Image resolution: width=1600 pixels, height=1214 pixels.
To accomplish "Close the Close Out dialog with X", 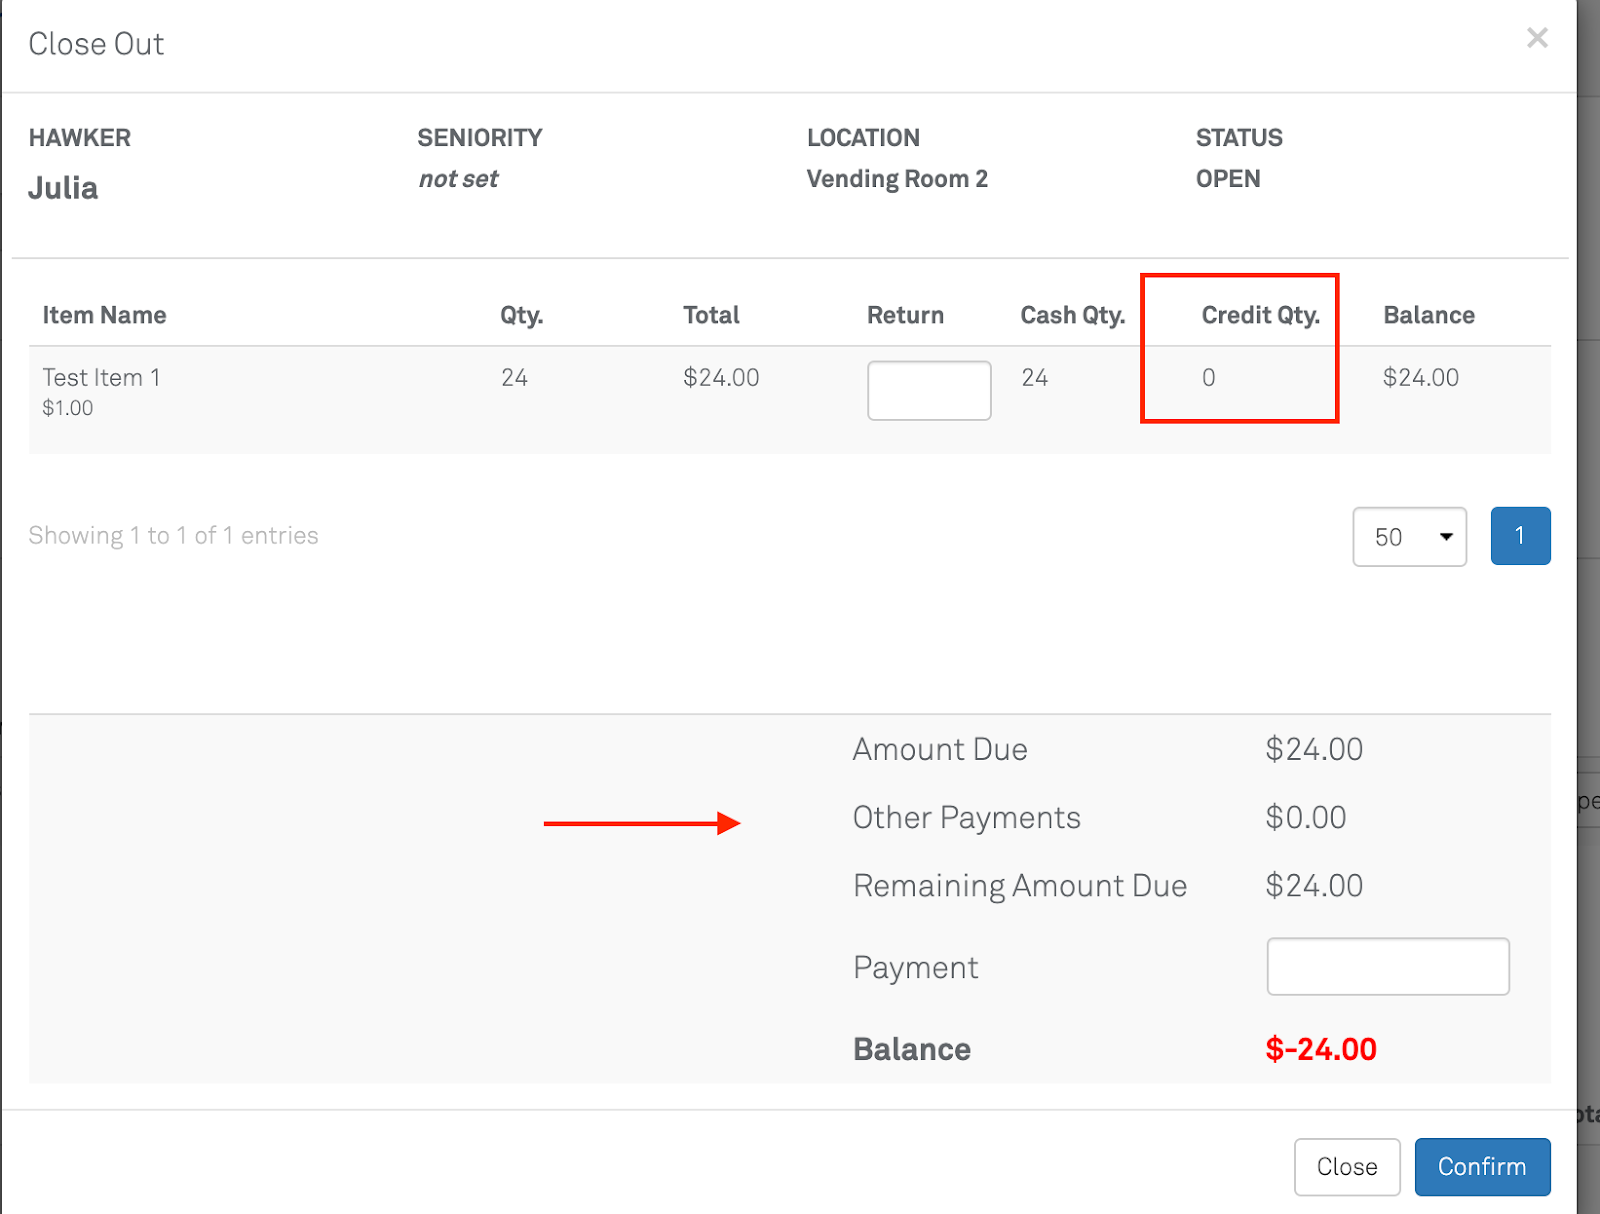I will (x=1537, y=38).
